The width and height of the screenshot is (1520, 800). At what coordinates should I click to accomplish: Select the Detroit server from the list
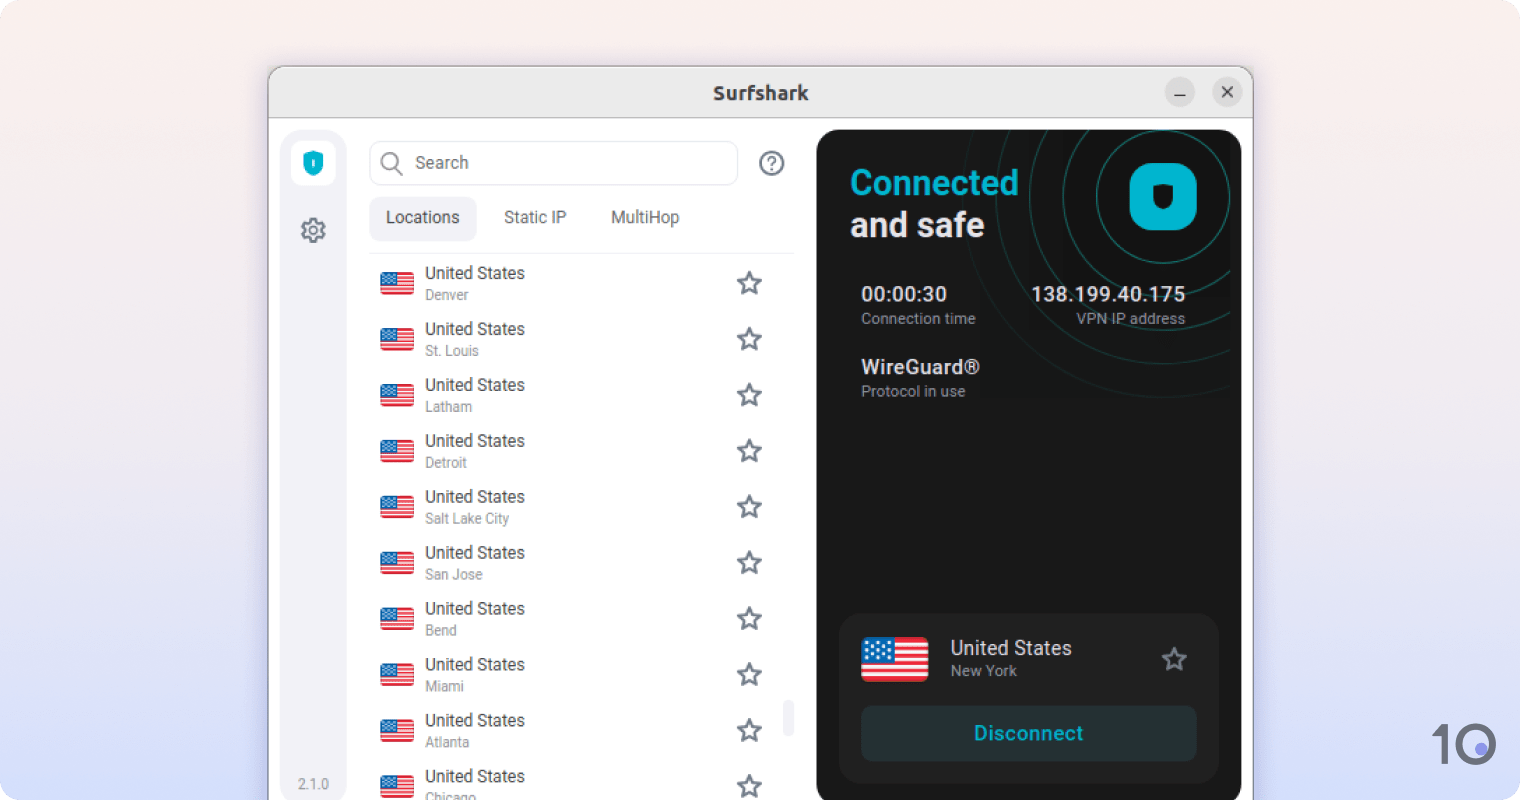pos(474,450)
